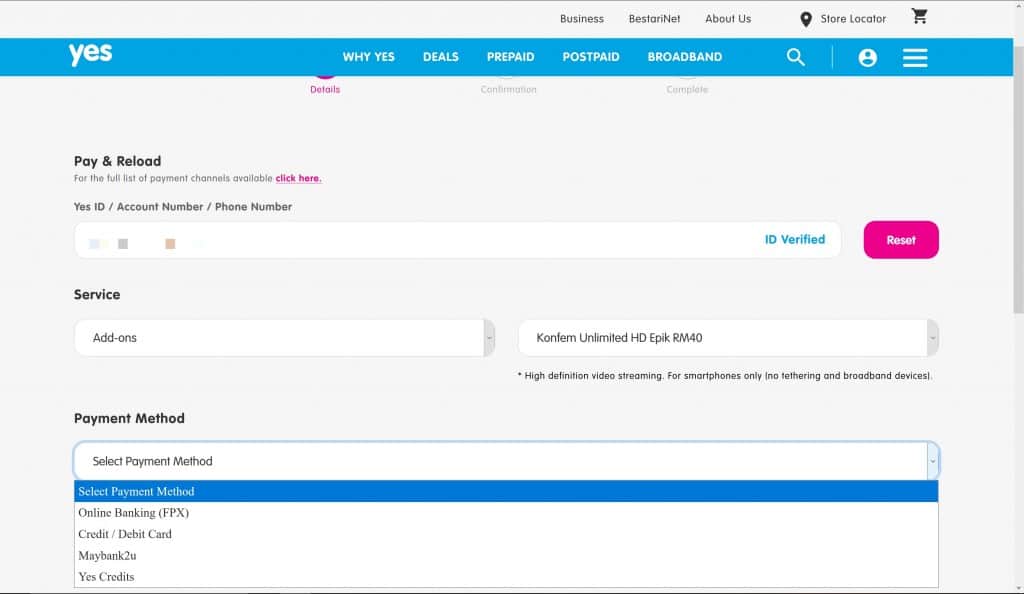
Task: Click the ID Verified status text
Action: tap(795, 240)
